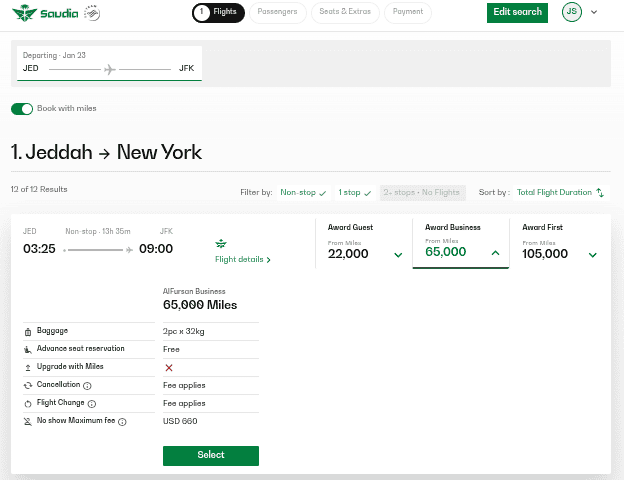Click the Upgrade with Miles icon
The width and height of the screenshot is (624, 480).
(x=28, y=367)
